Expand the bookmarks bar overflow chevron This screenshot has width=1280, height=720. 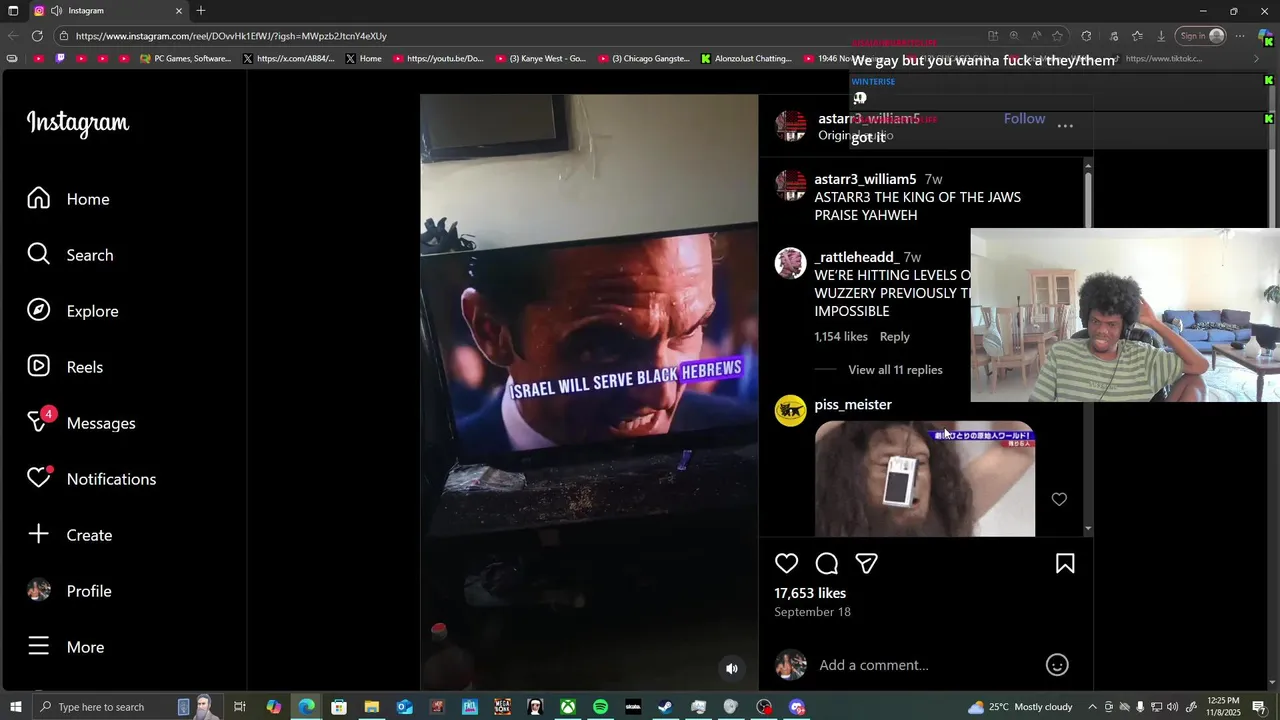pyautogui.click(x=1257, y=59)
